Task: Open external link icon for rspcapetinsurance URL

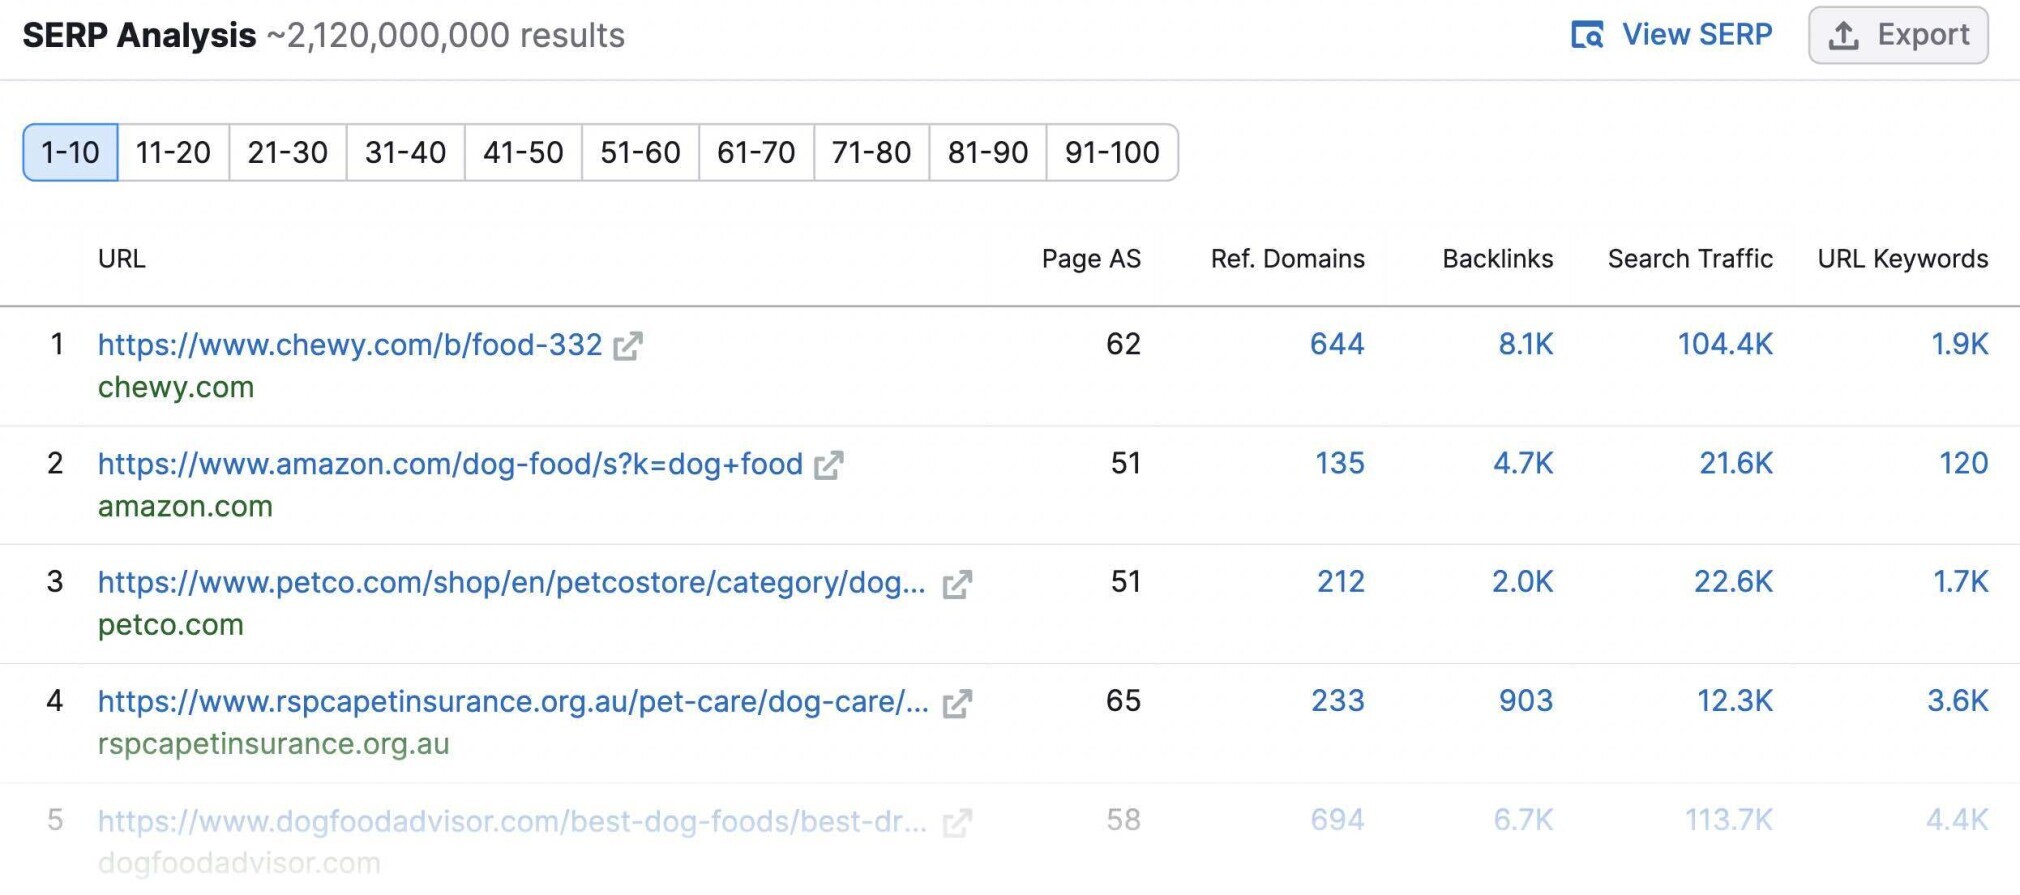Action: coord(957,703)
